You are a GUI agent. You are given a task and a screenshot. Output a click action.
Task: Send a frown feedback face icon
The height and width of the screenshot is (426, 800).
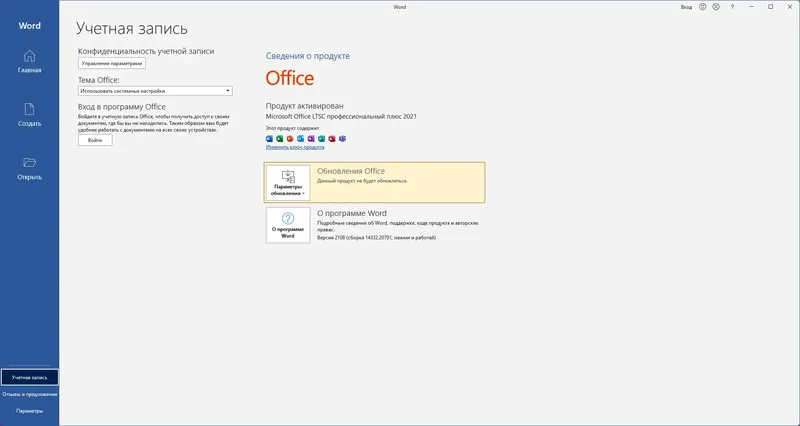coord(716,7)
